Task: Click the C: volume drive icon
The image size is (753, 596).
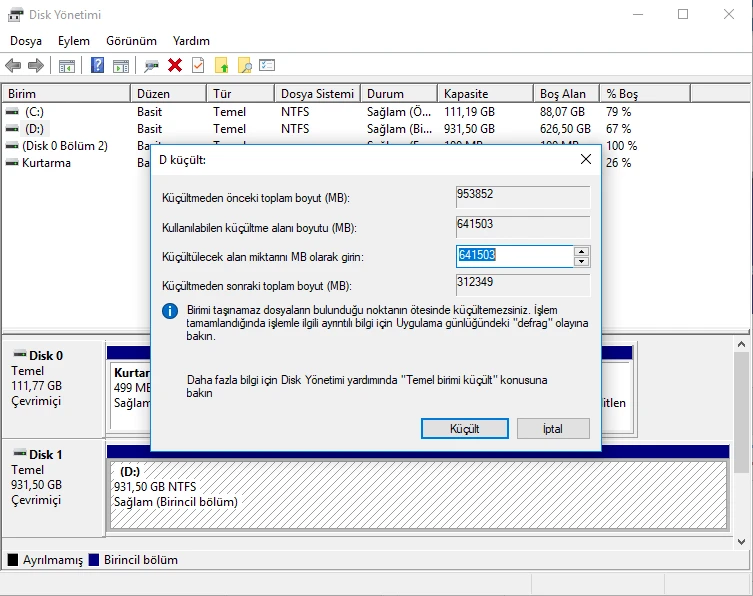Action: click(x=12, y=112)
